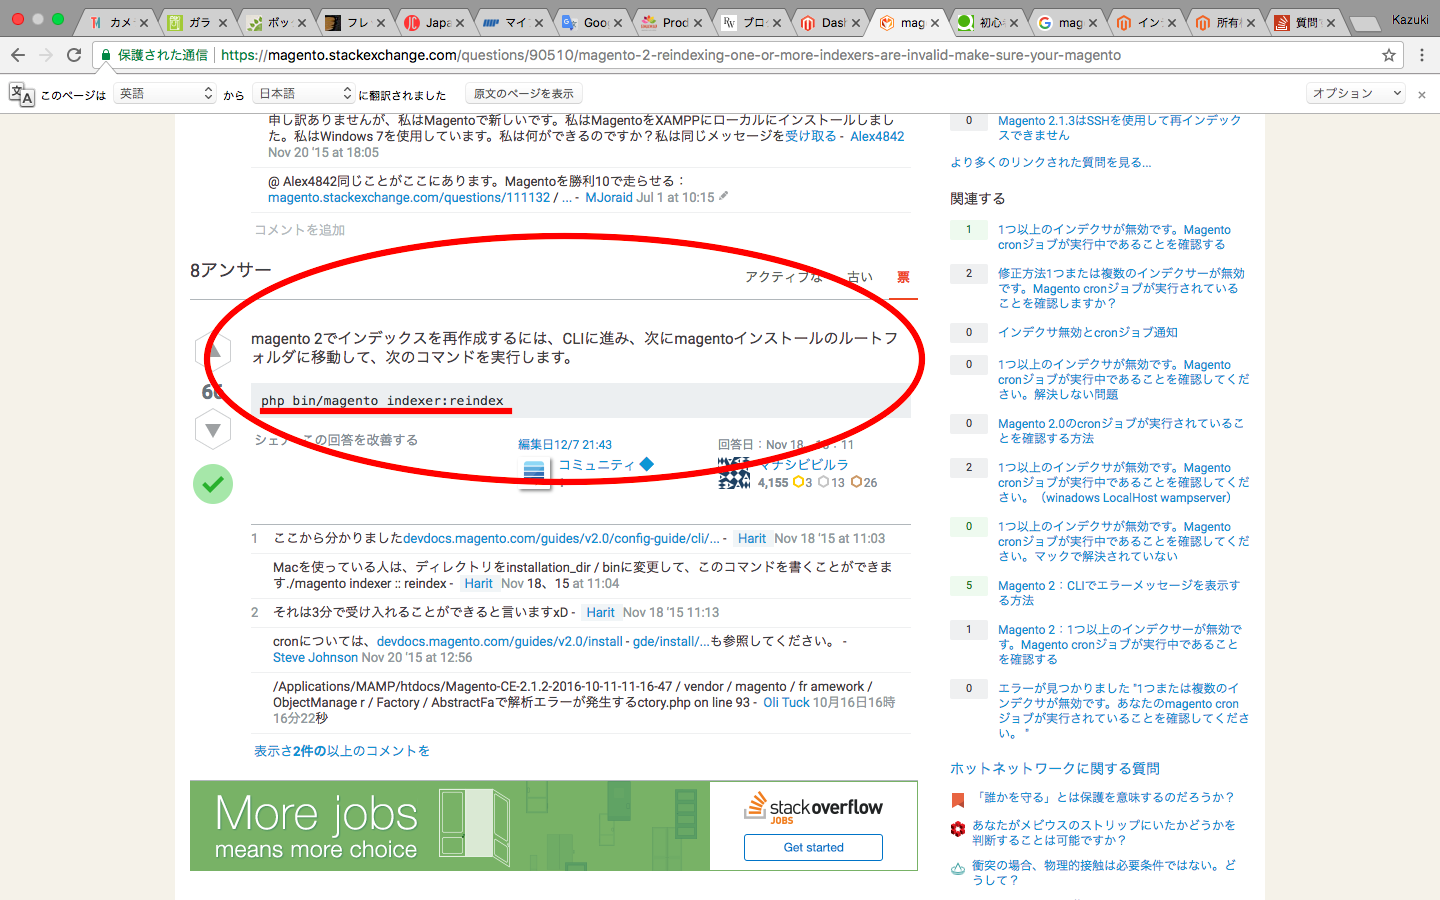Open the Stack Overflow Jobs logo in ad

coord(813,808)
